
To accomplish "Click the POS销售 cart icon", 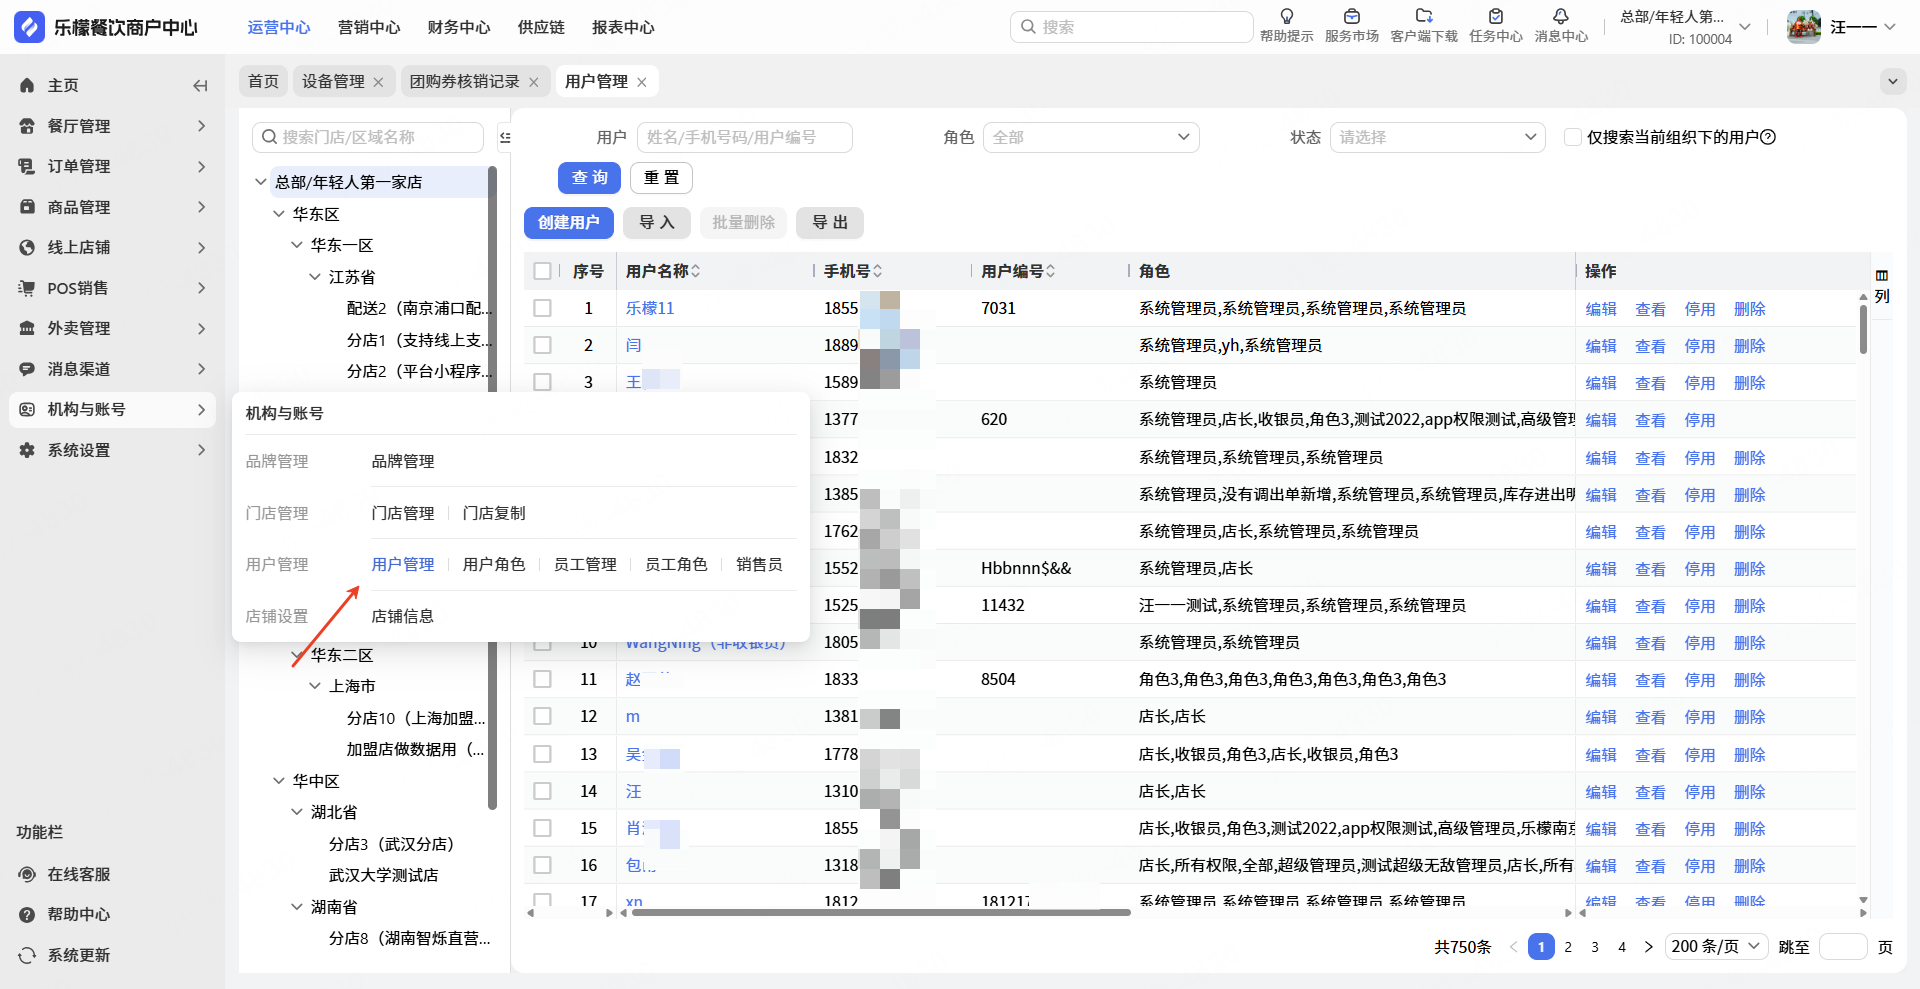I will tap(27, 288).
